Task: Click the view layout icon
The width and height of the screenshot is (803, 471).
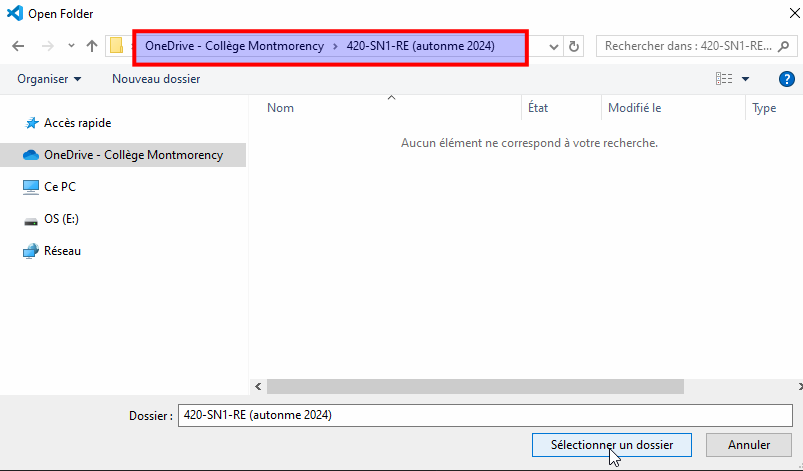Action: 724,78
